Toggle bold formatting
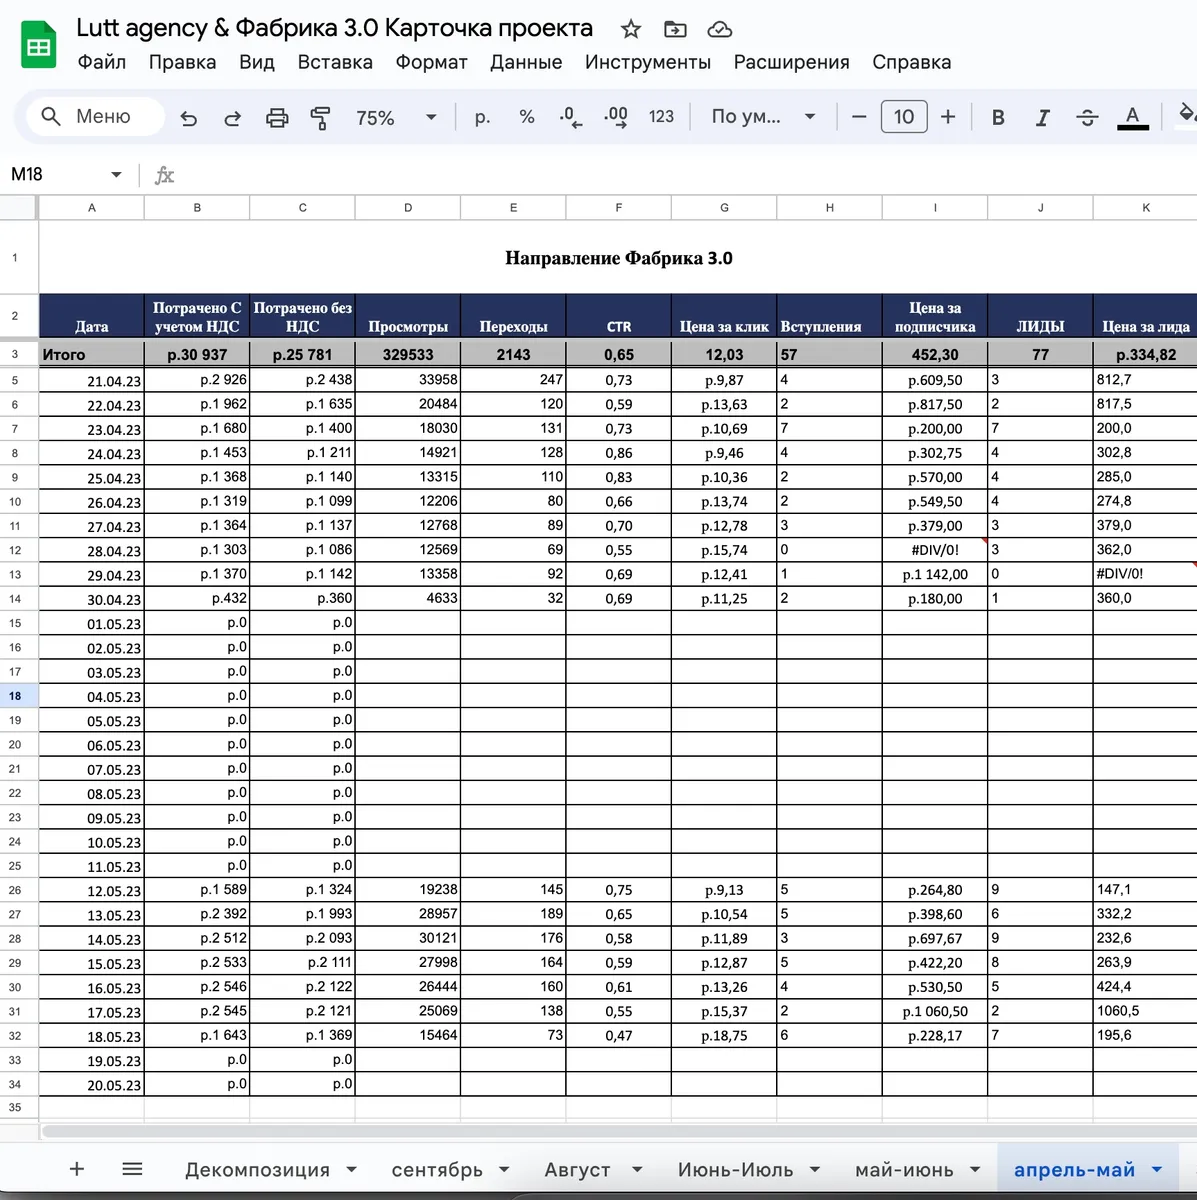The image size is (1197, 1200). [x=997, y=117]
